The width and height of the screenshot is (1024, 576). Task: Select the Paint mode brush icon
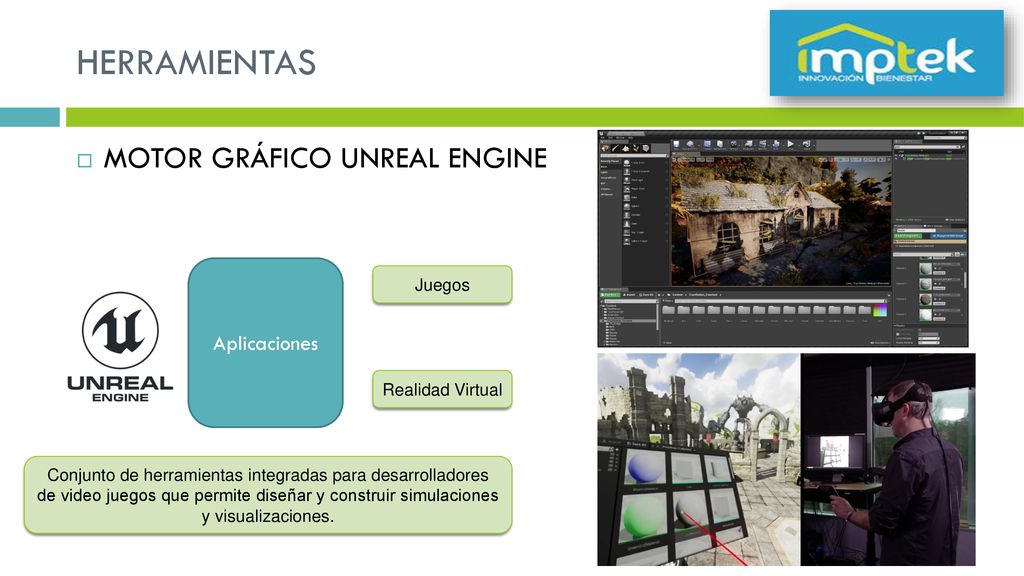(615, 149)
